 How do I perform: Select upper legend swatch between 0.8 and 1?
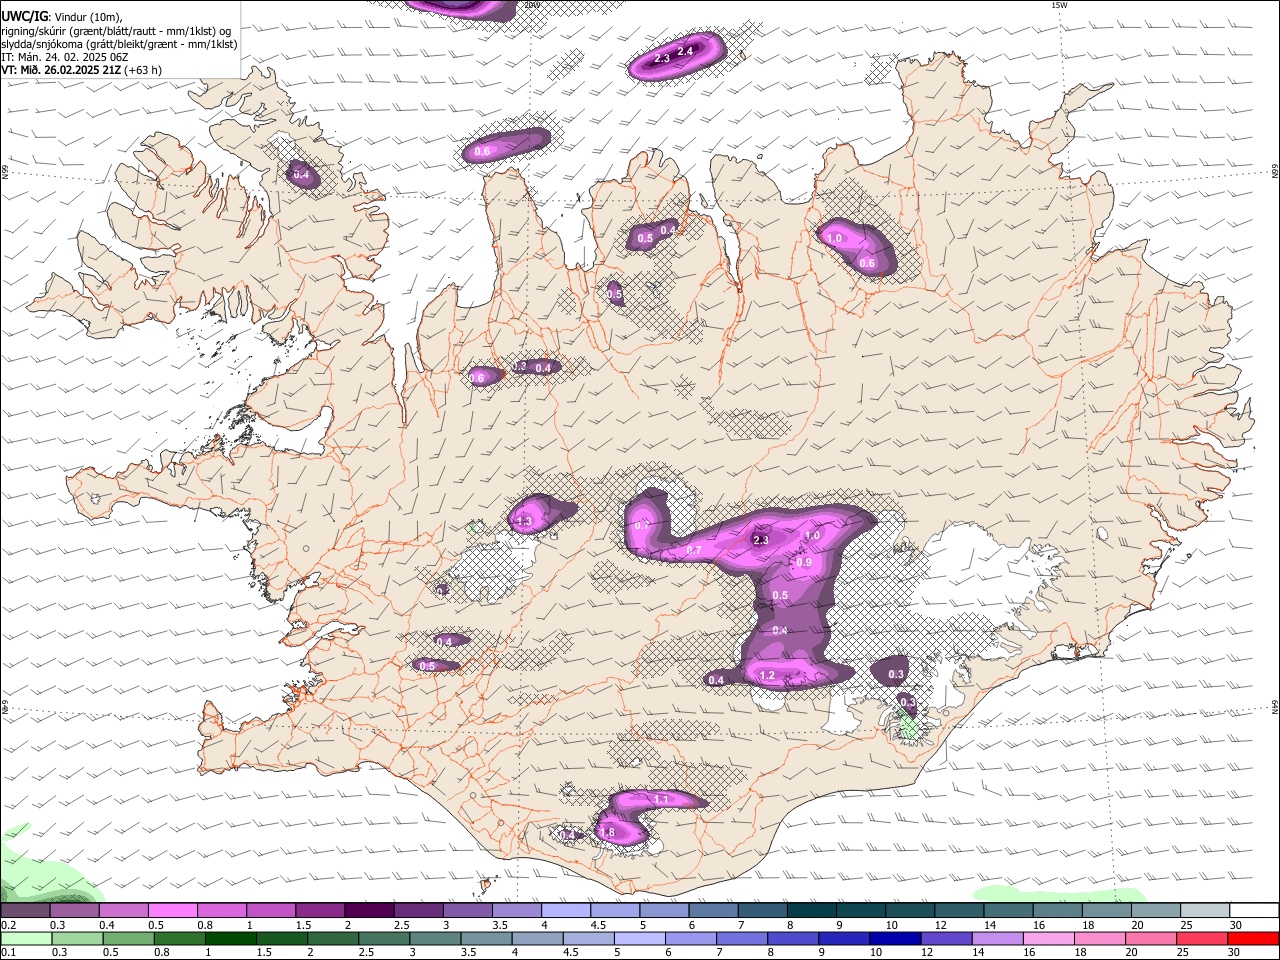[x=220, y=911]
